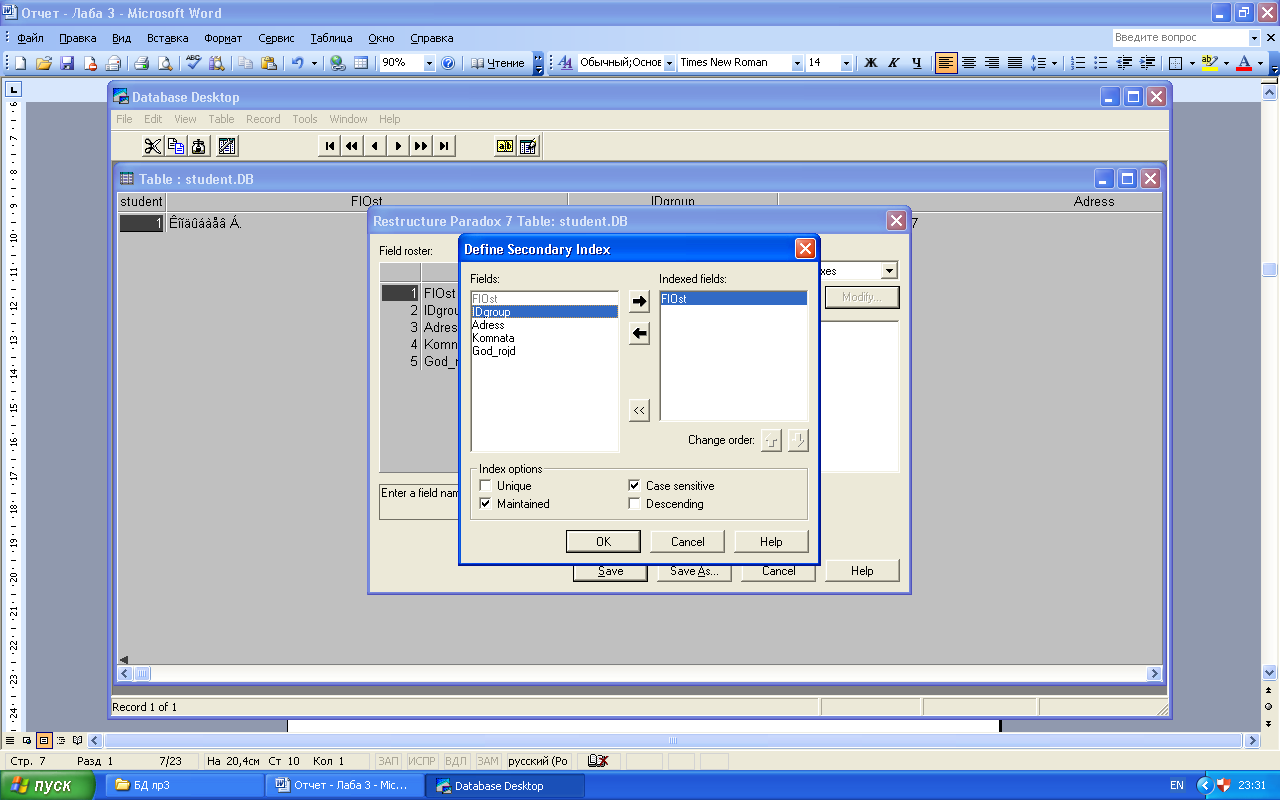Click the Word Save floppy disk icon
Screen dimensions: 1280x800
tap(67, 63)
